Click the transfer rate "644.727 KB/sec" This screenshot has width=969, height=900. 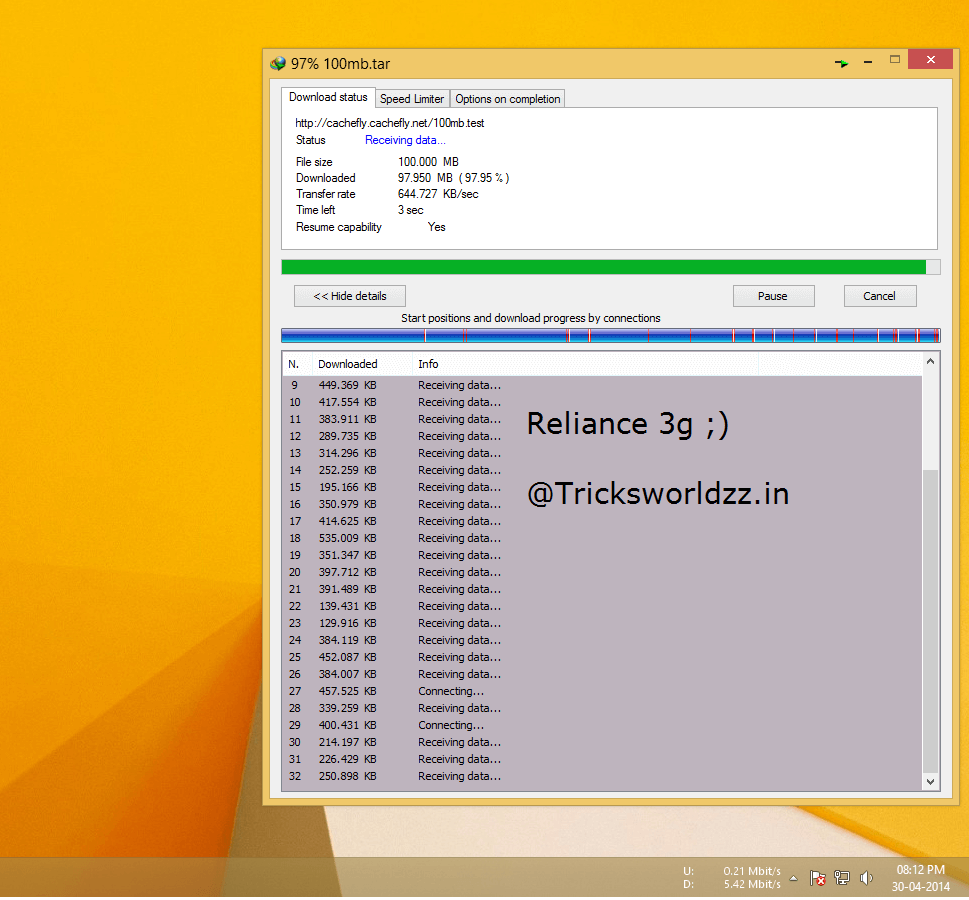438,194
